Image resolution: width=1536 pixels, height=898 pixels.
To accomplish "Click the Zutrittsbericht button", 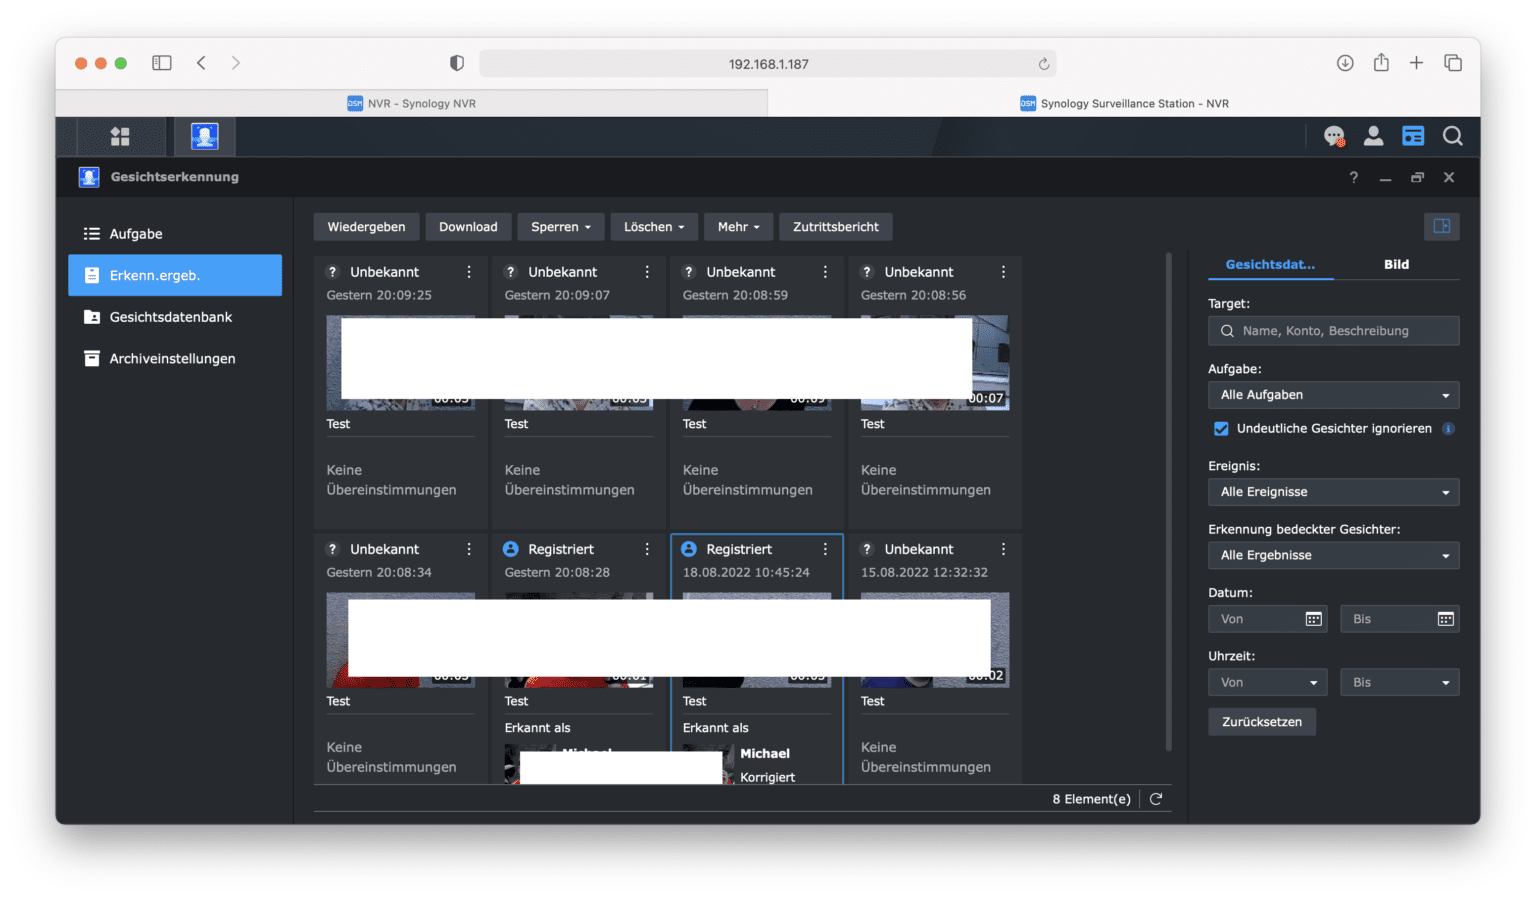I will [835, 226].
